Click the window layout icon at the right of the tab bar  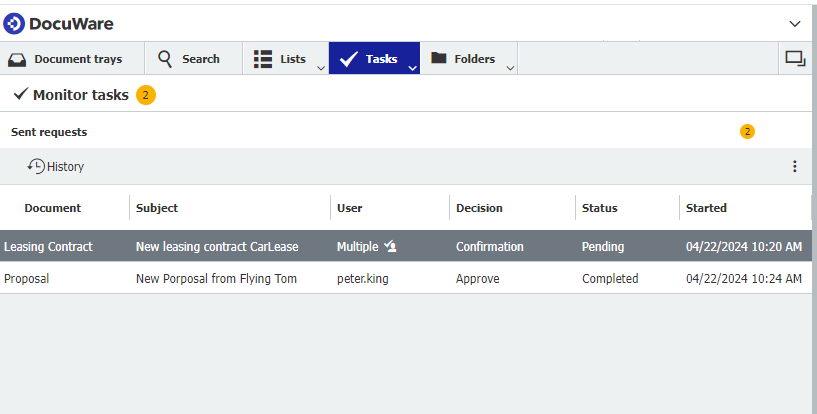(x=796, y=59)
